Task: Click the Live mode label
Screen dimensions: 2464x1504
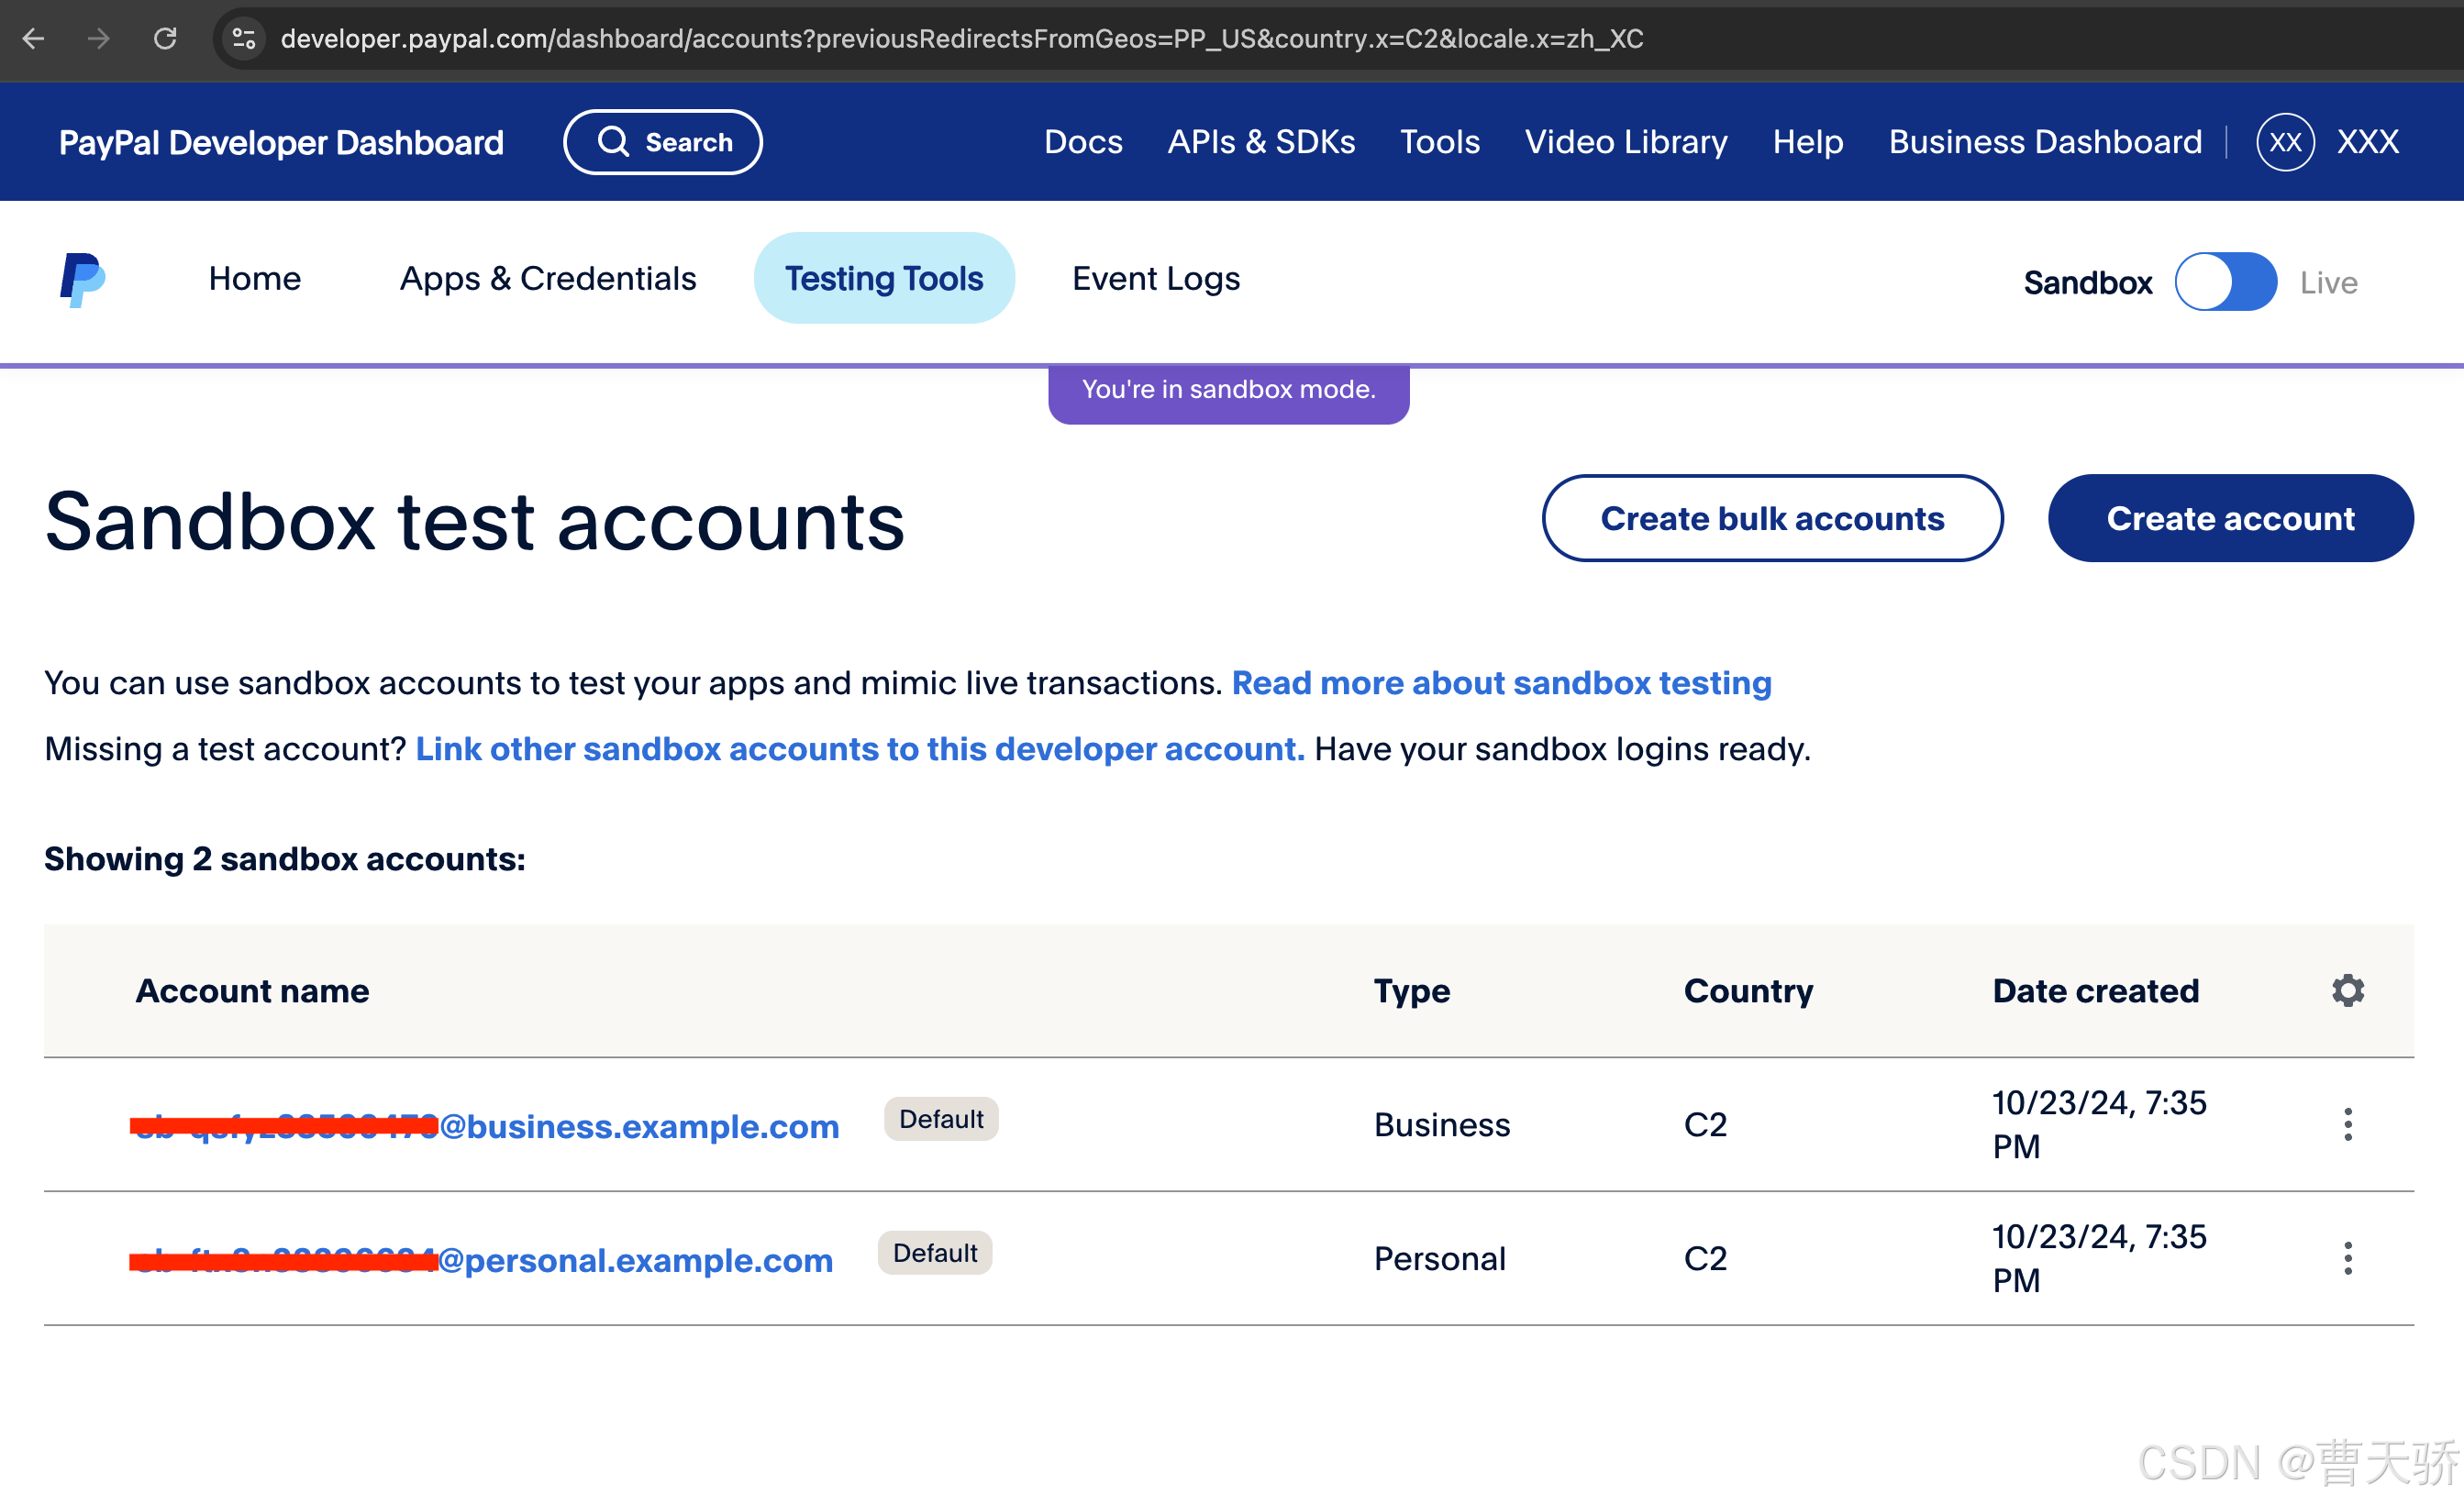Action: (x=2328, y=283)
